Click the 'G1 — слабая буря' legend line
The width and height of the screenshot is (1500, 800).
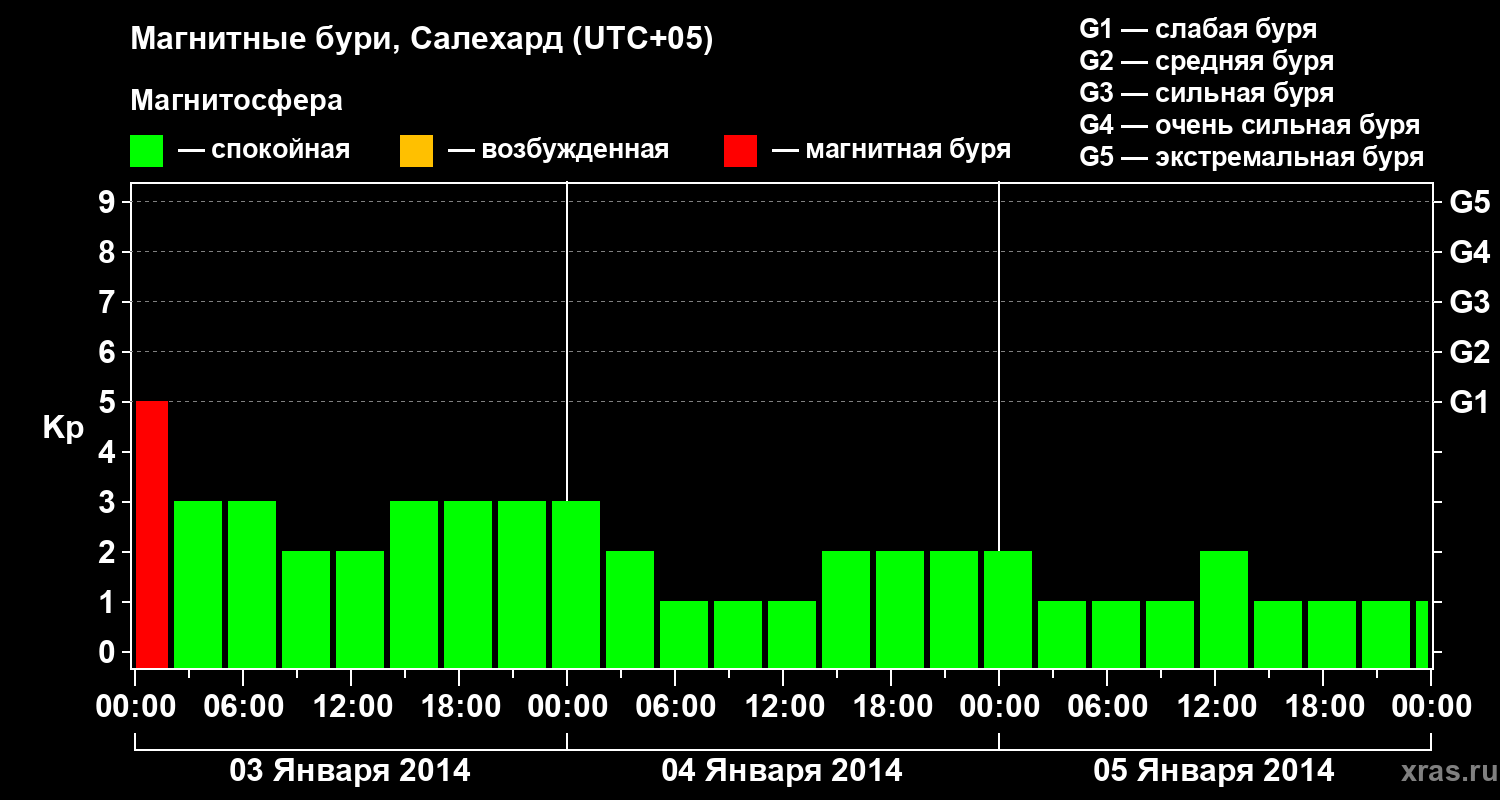1198,29
